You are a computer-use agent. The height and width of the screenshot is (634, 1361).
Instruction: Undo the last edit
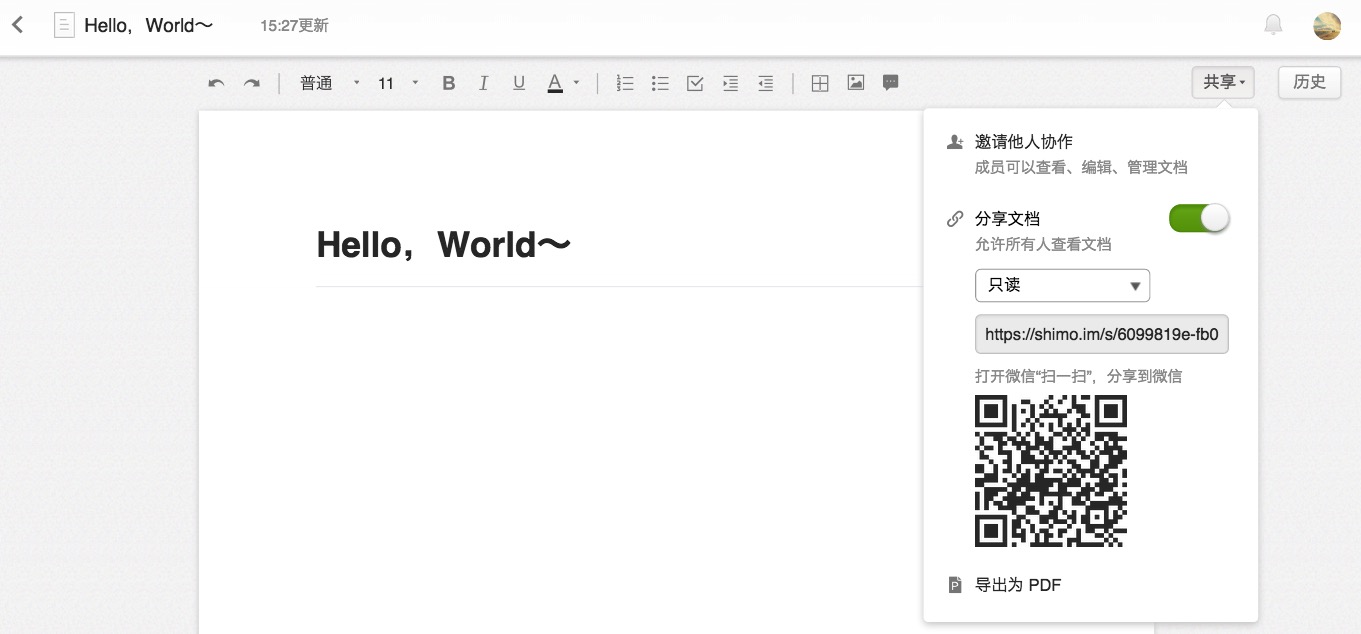coord(216,84)
